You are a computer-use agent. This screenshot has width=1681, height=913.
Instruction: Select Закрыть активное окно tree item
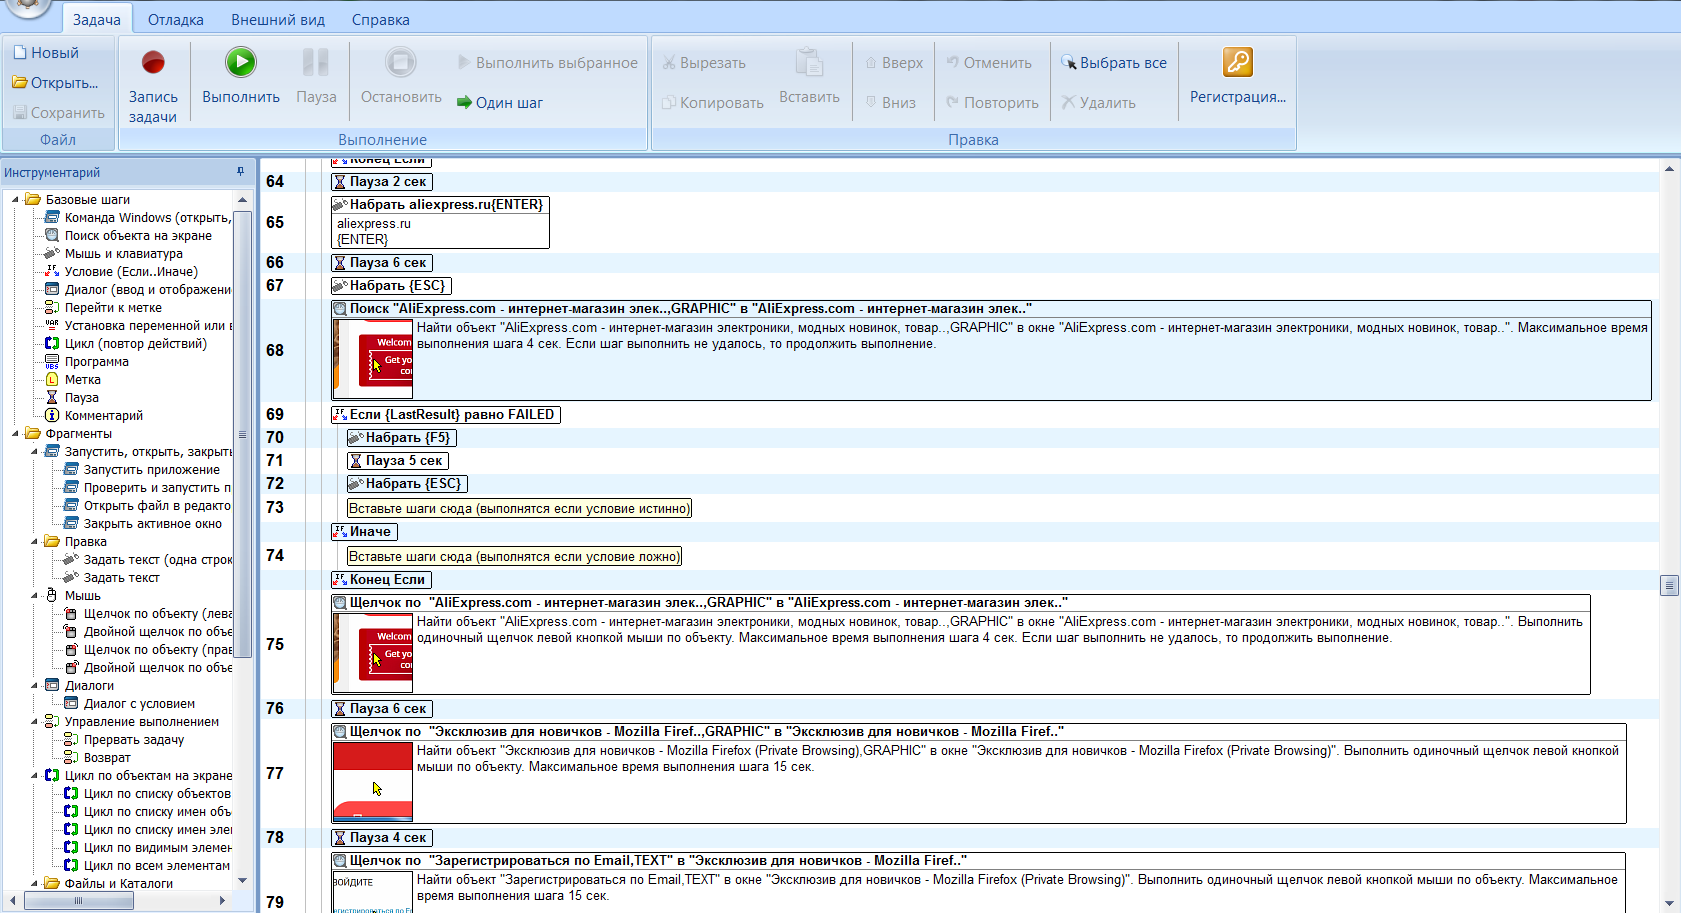[x=152, y=524]
